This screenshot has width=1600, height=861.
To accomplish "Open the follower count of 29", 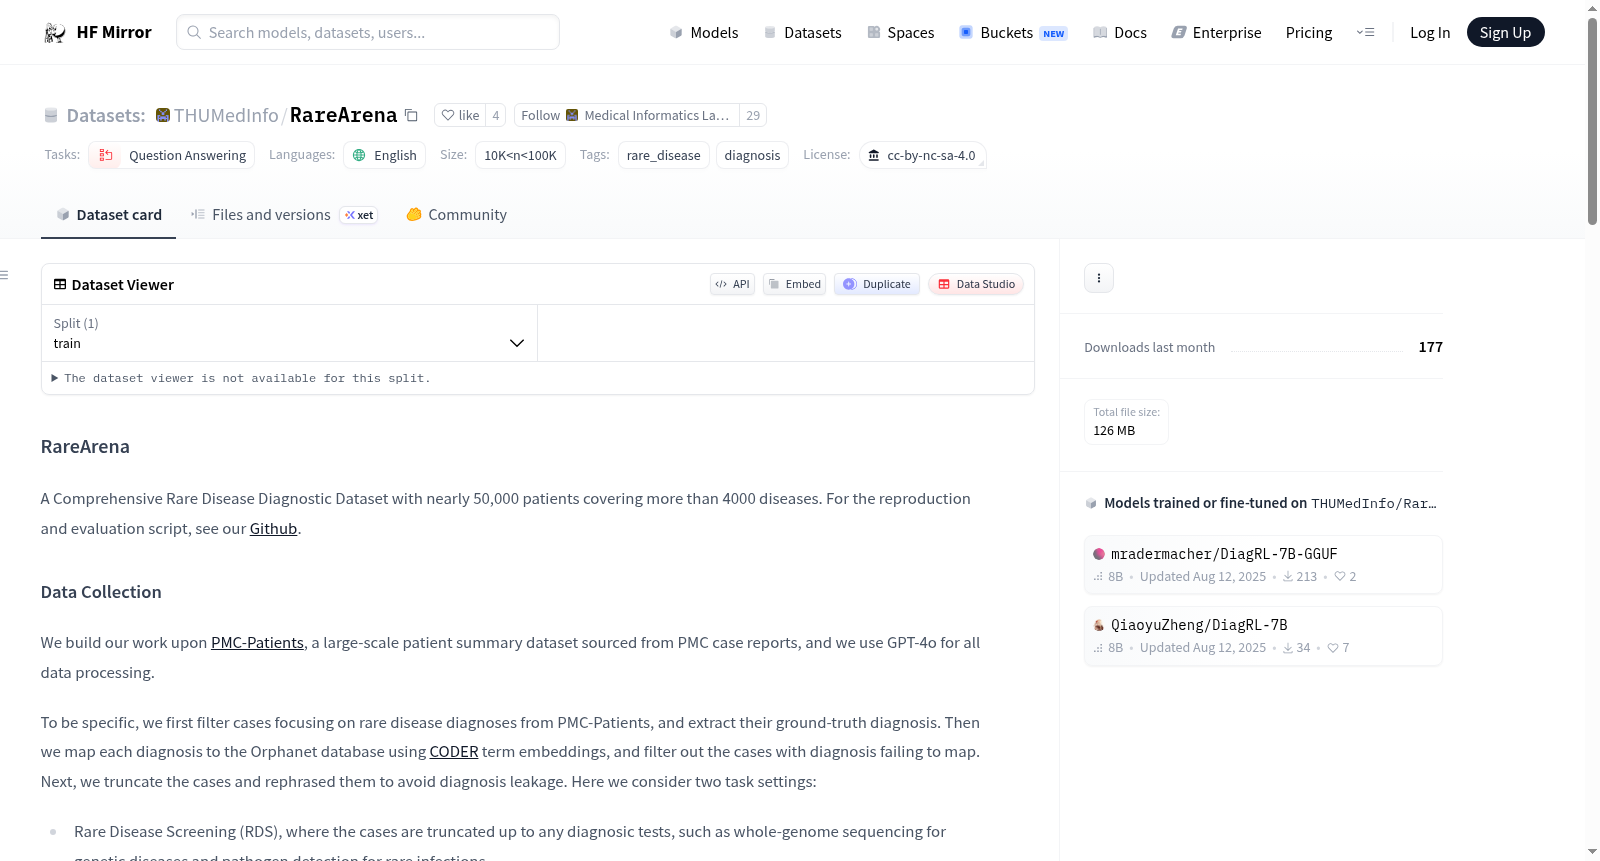I will tap(753, 116).
